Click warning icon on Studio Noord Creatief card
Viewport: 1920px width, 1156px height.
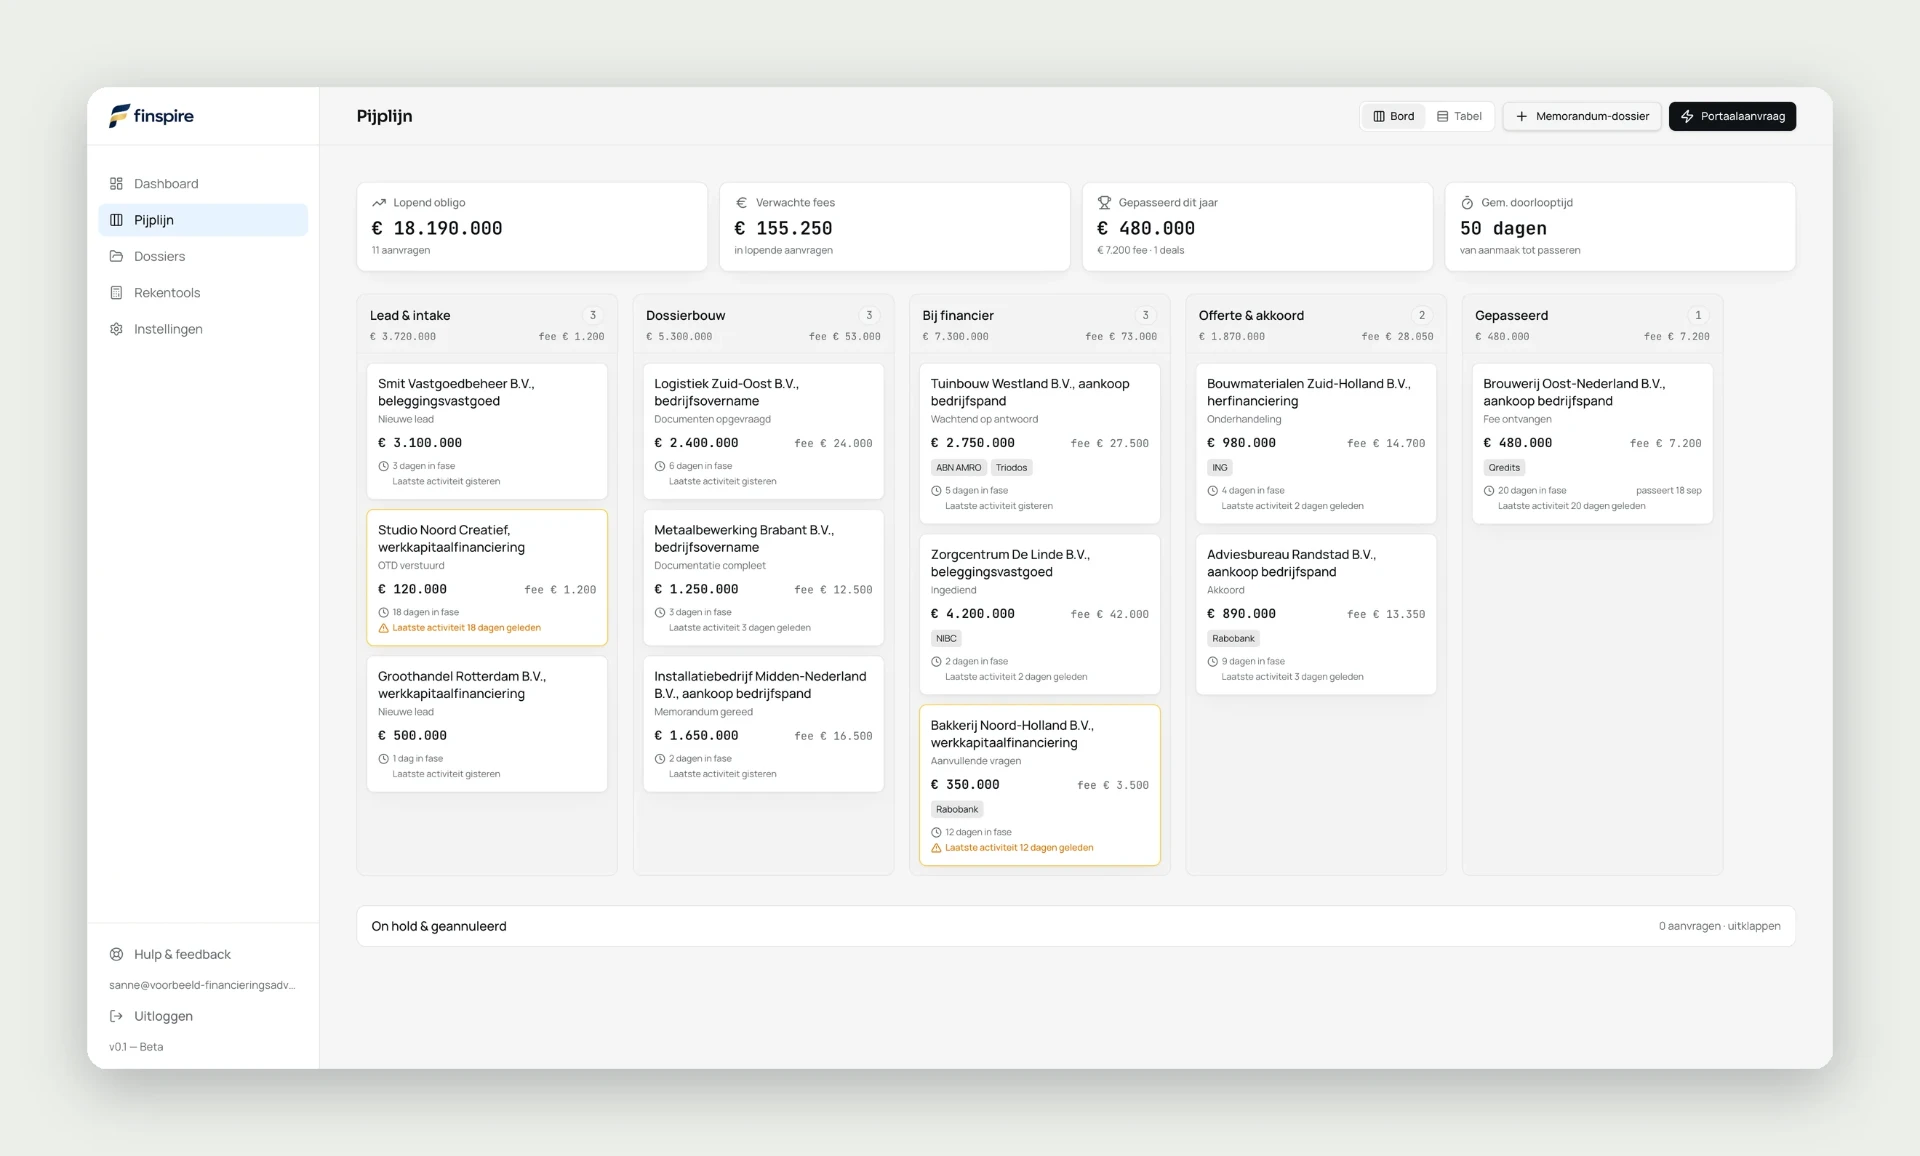point(383,628)
